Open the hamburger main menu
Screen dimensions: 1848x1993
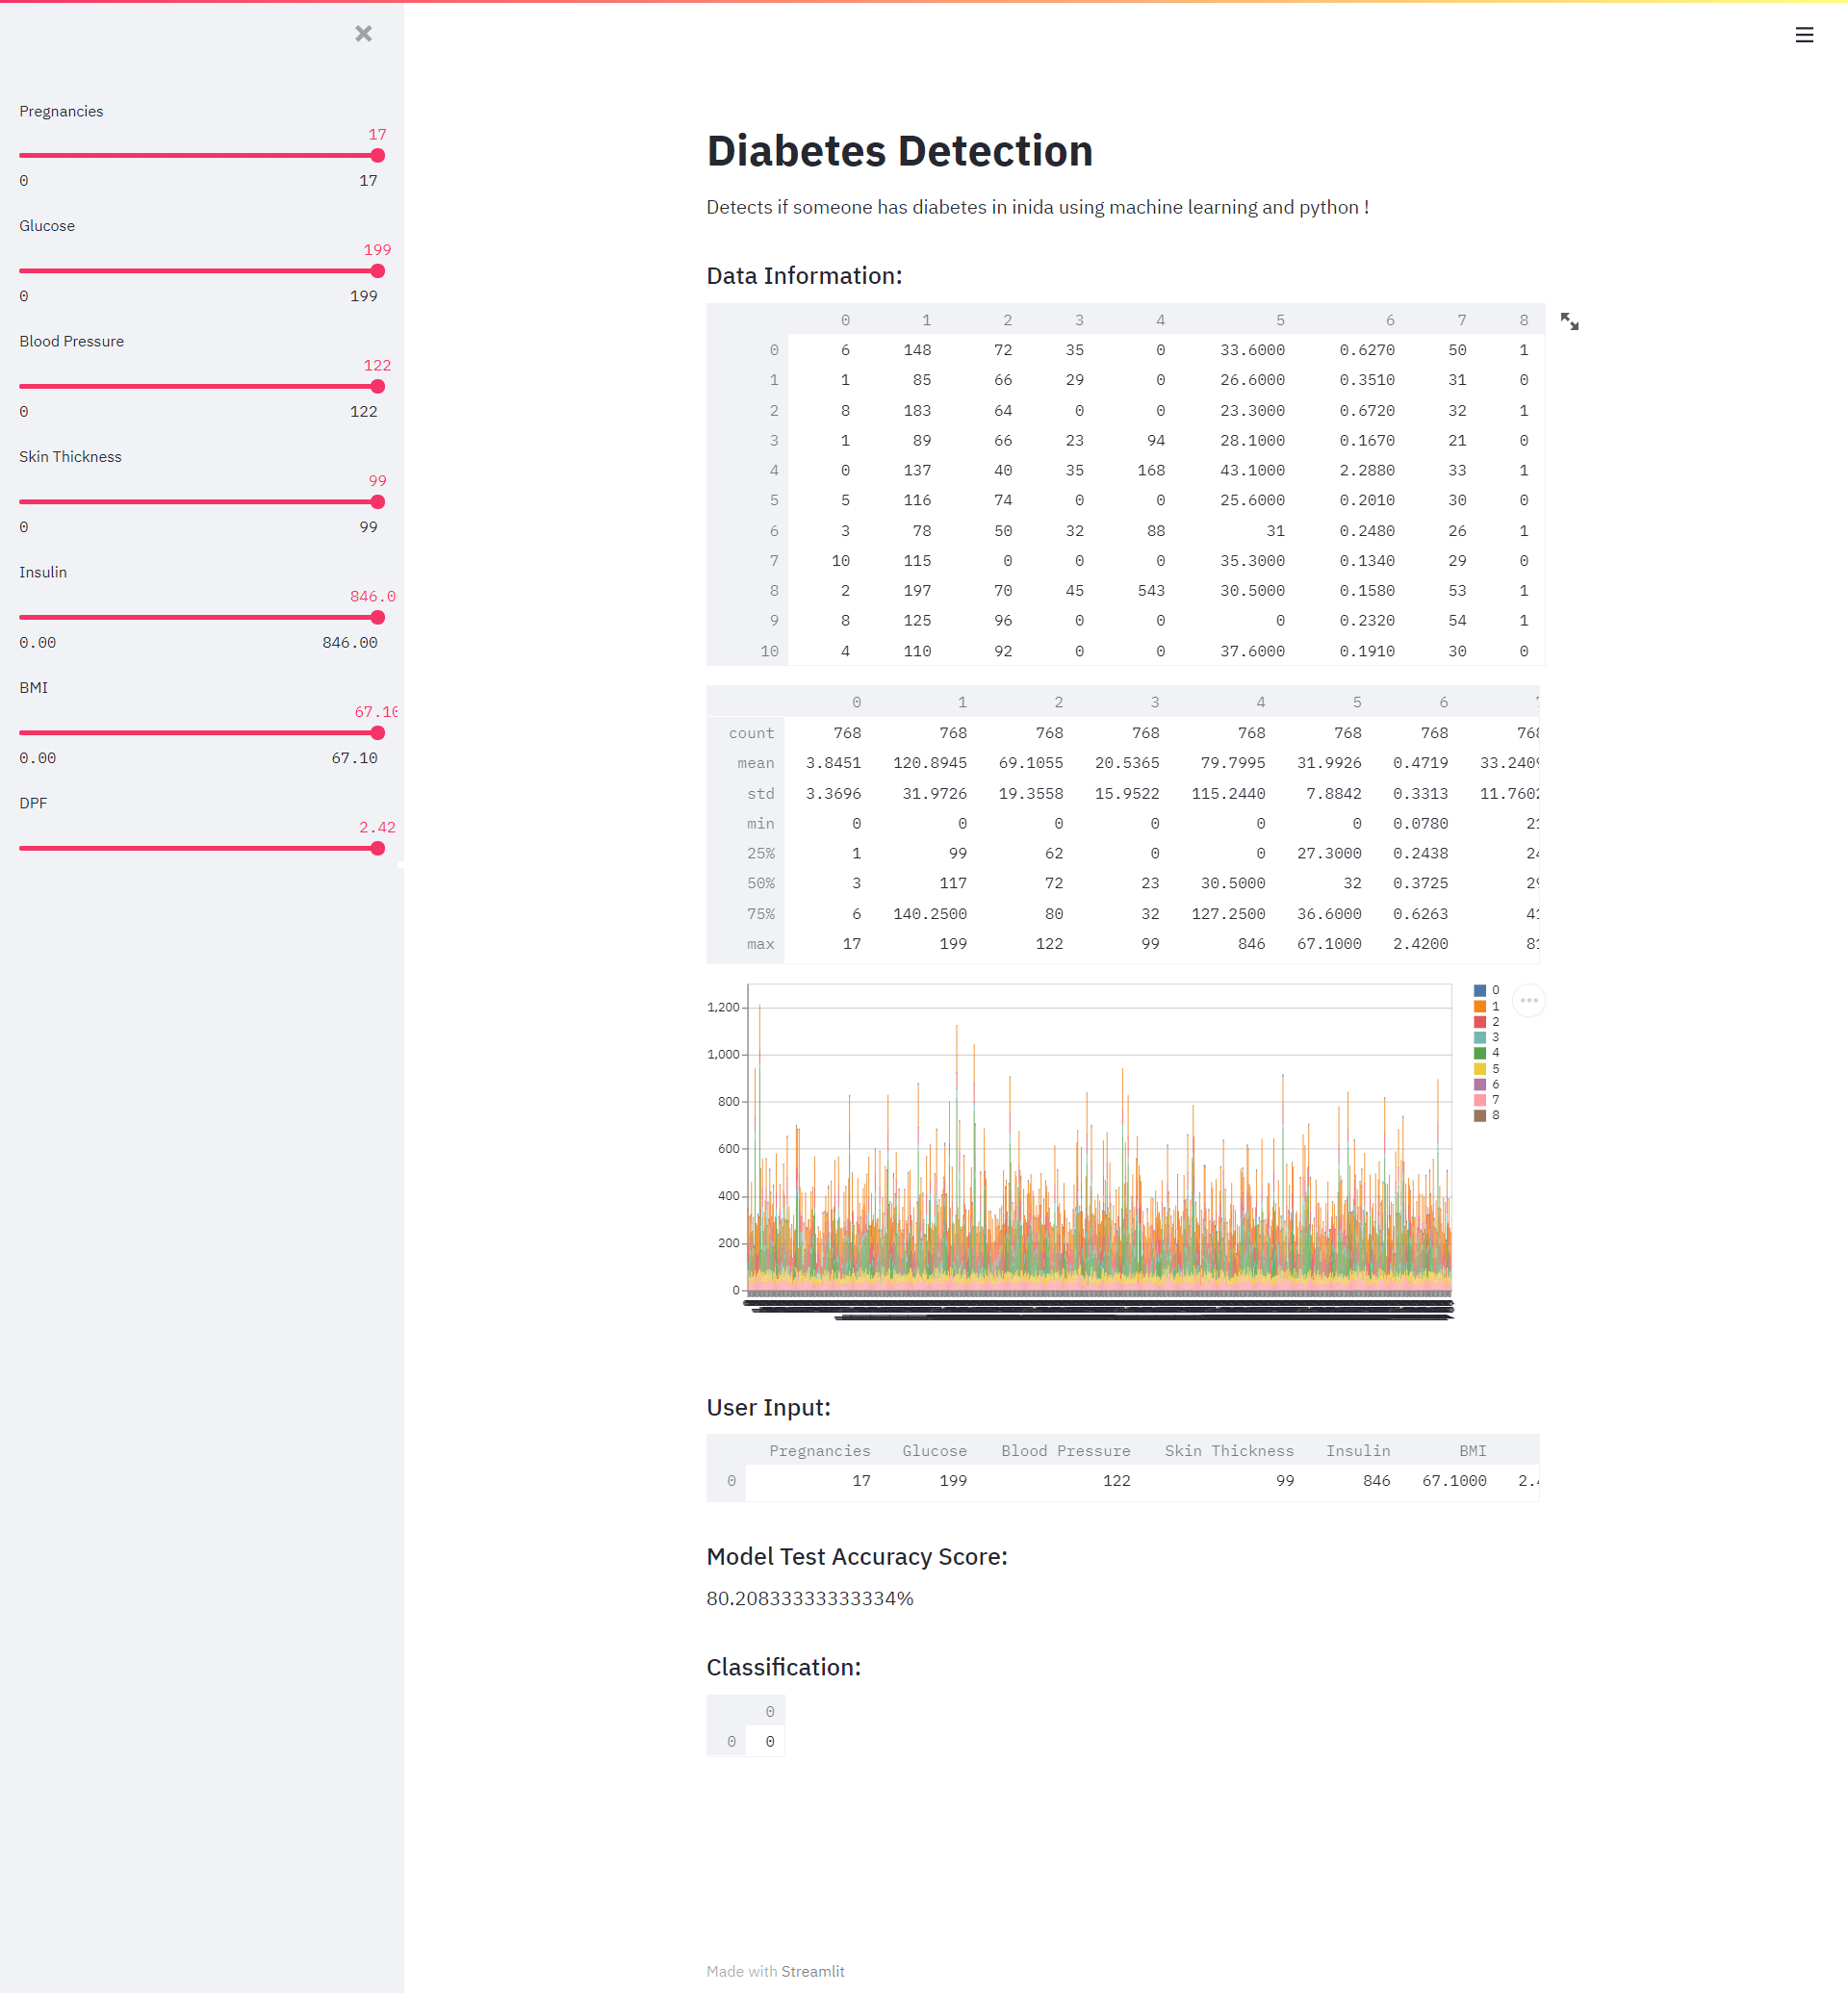[x=1804, y=35]
